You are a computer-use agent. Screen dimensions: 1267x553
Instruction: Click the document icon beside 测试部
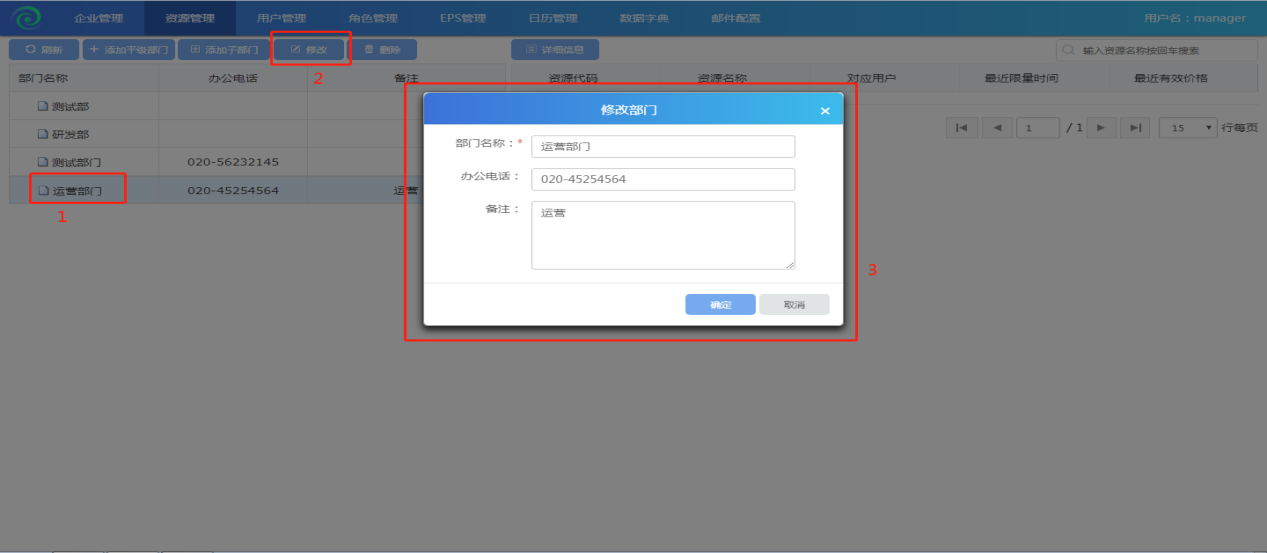click(x=43, y=106)
